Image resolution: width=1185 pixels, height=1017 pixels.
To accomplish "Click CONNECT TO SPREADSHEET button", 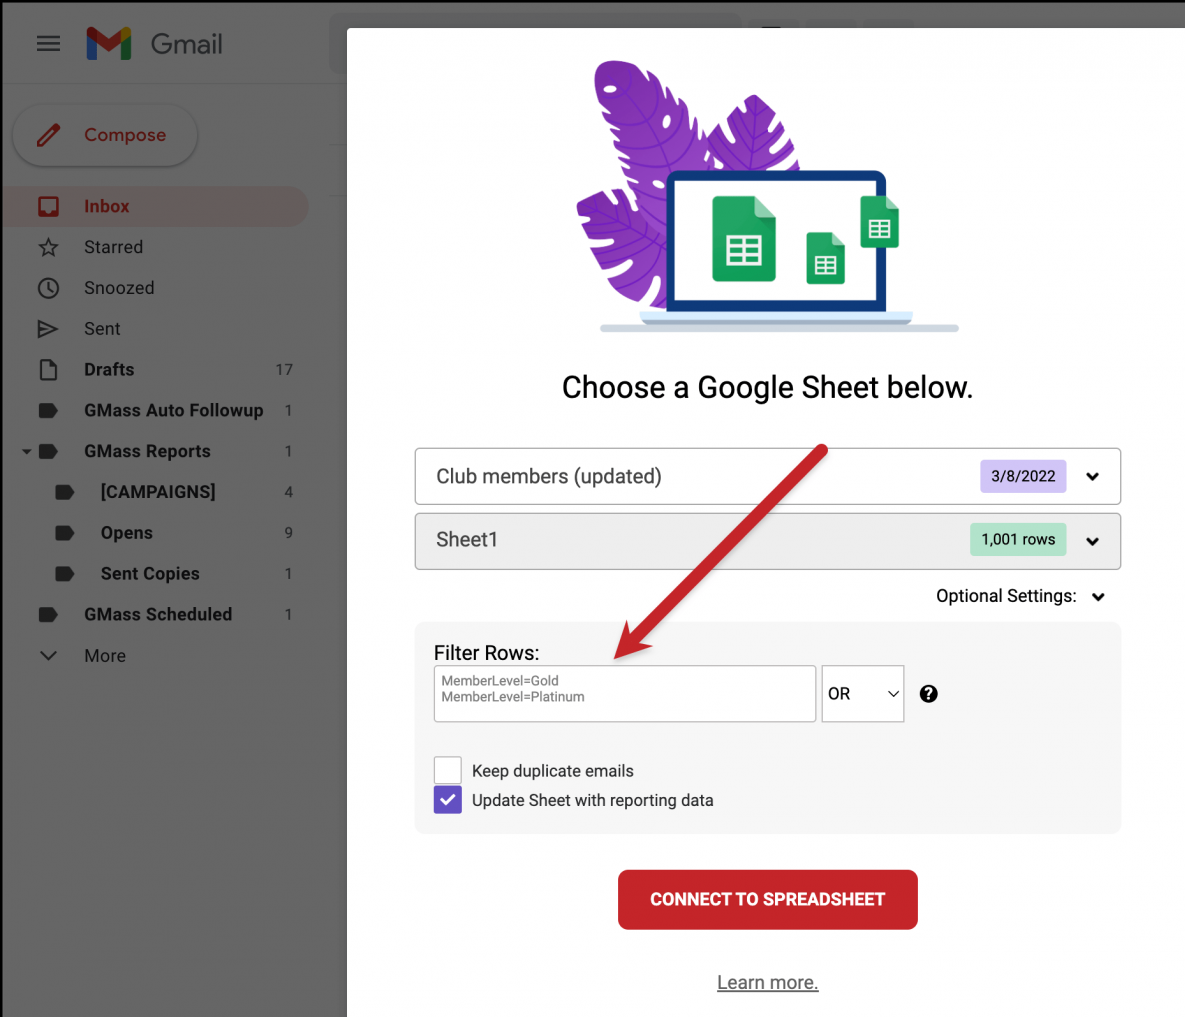I will click(767, 899).
